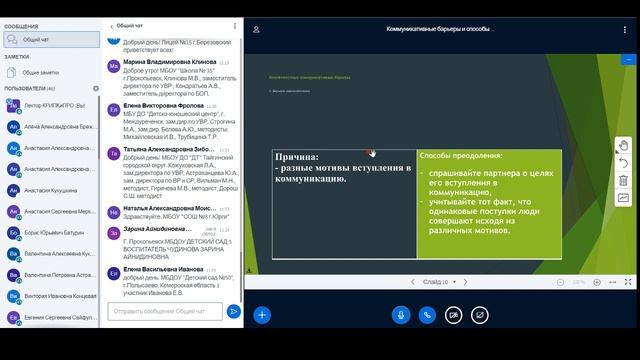The height and width of the screenshot is (360, 640).
Task: Undo the last whiteboard annotation
Action: pos(623,163)
